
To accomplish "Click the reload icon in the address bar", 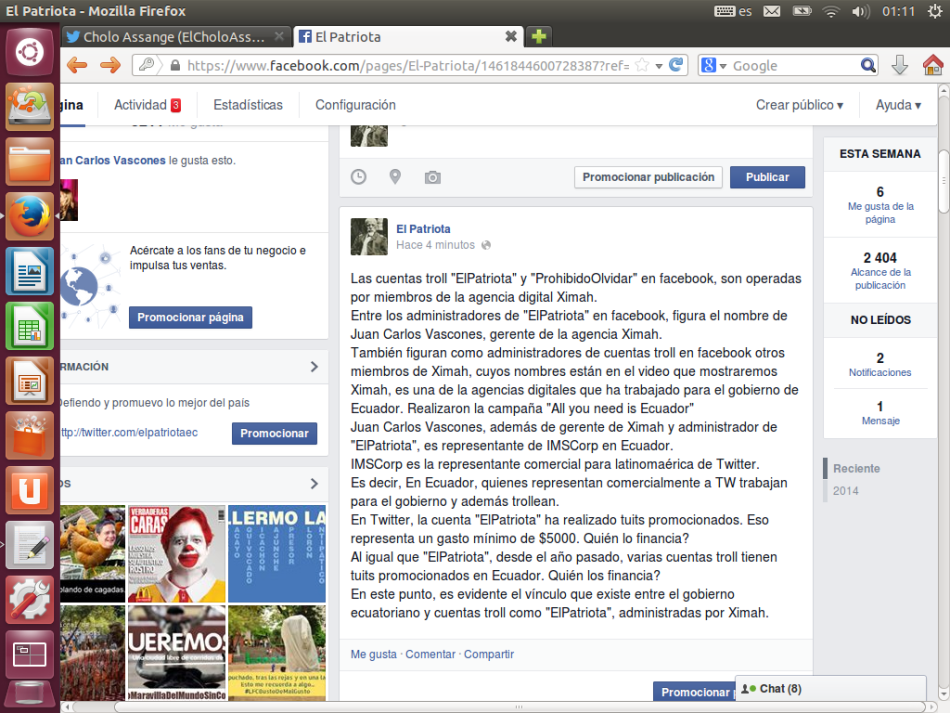I will coord(676,65).
